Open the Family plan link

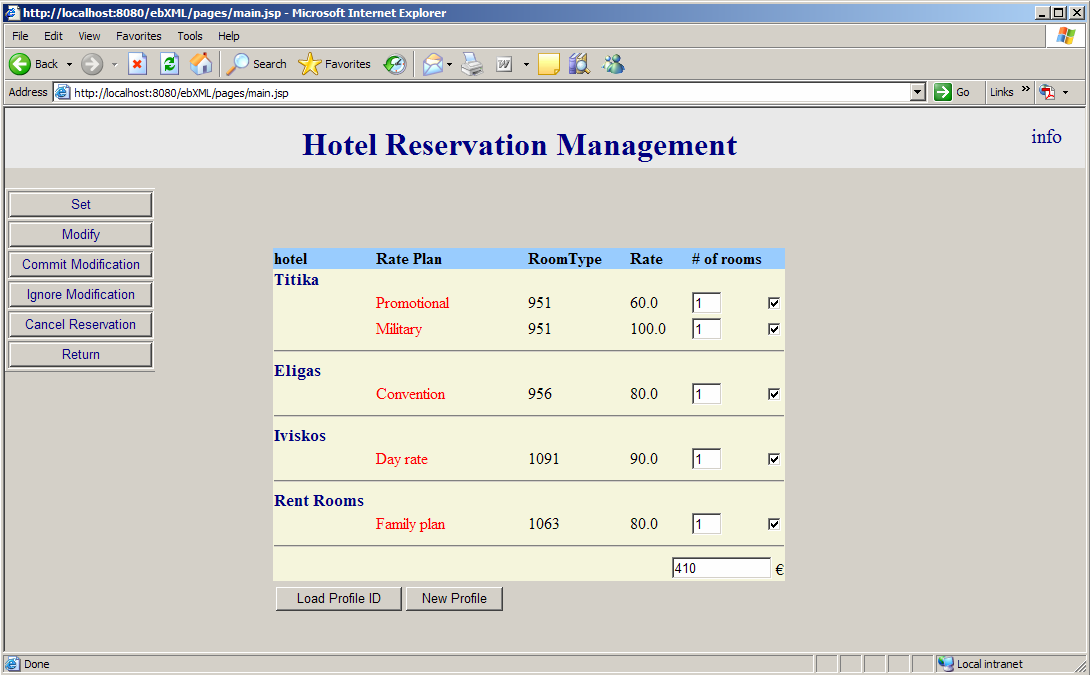click(410, 524)
